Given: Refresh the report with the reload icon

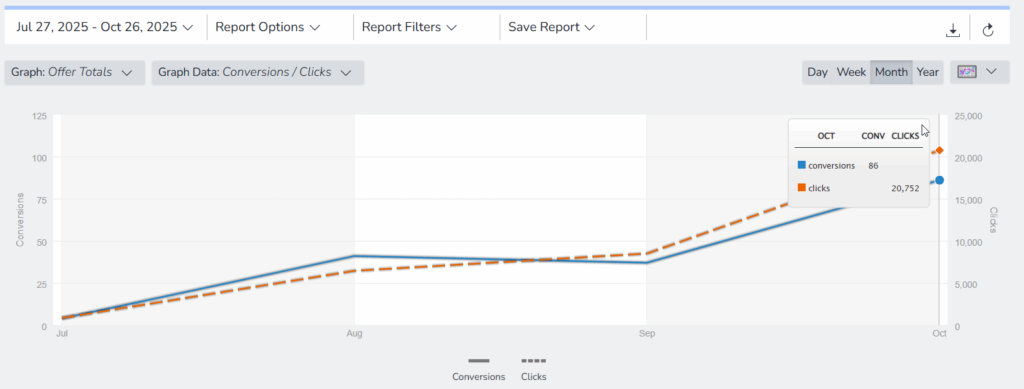Looking at the screenshot, I should pyautogui.click(x=988, y=30).
